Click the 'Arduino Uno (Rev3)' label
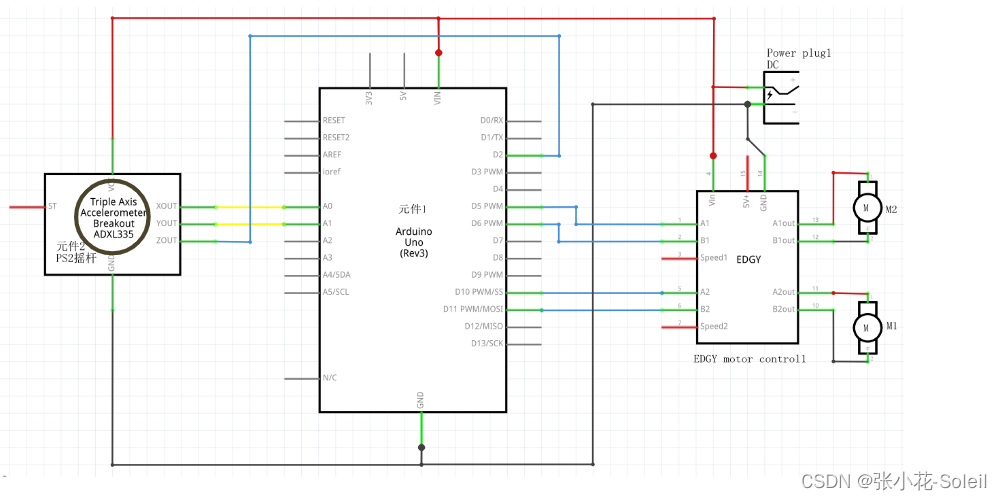The width and height of the screenshot is (1002, 500). 413,242
